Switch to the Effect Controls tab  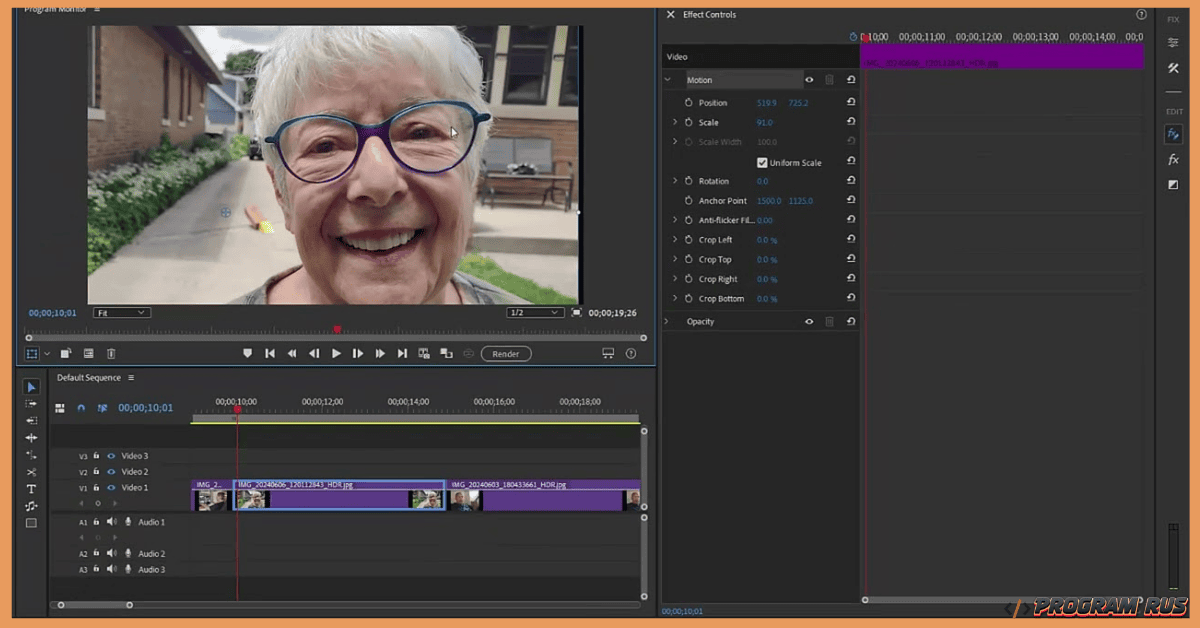click(710, 14)
